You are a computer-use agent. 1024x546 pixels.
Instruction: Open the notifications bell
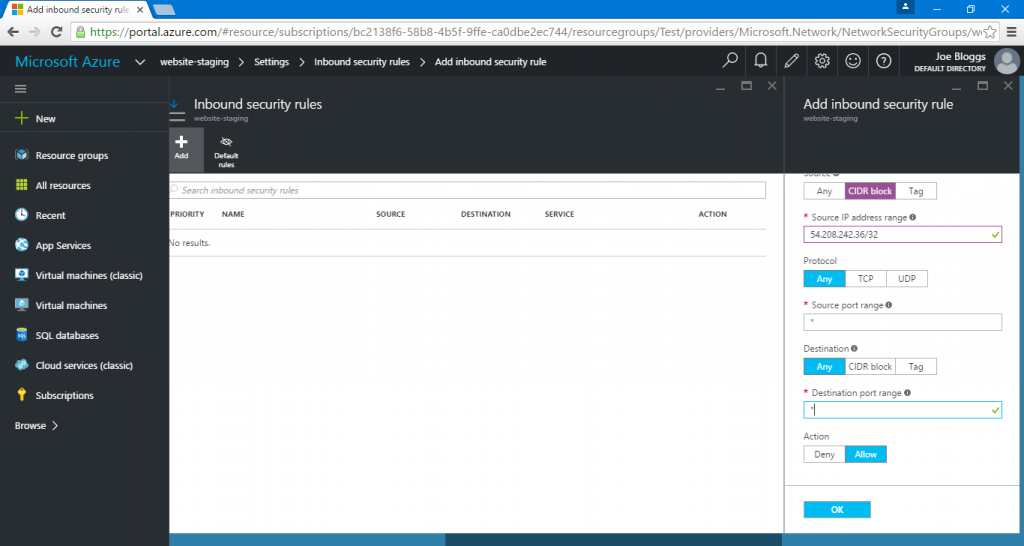761,61
